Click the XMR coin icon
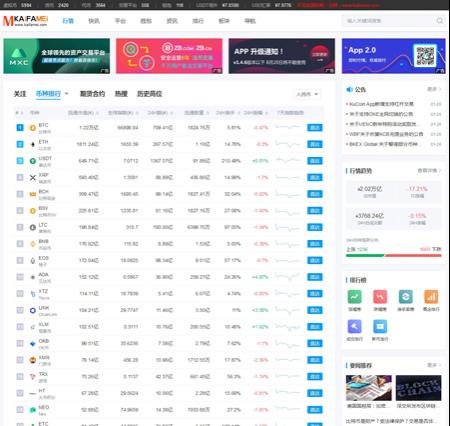450x426 pixels. click(33, 360)
